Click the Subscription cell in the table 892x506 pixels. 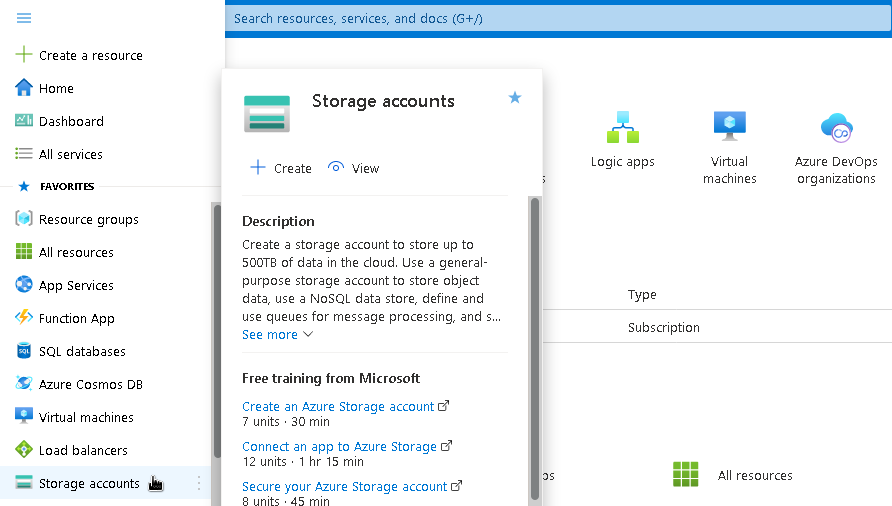(664, 327)
